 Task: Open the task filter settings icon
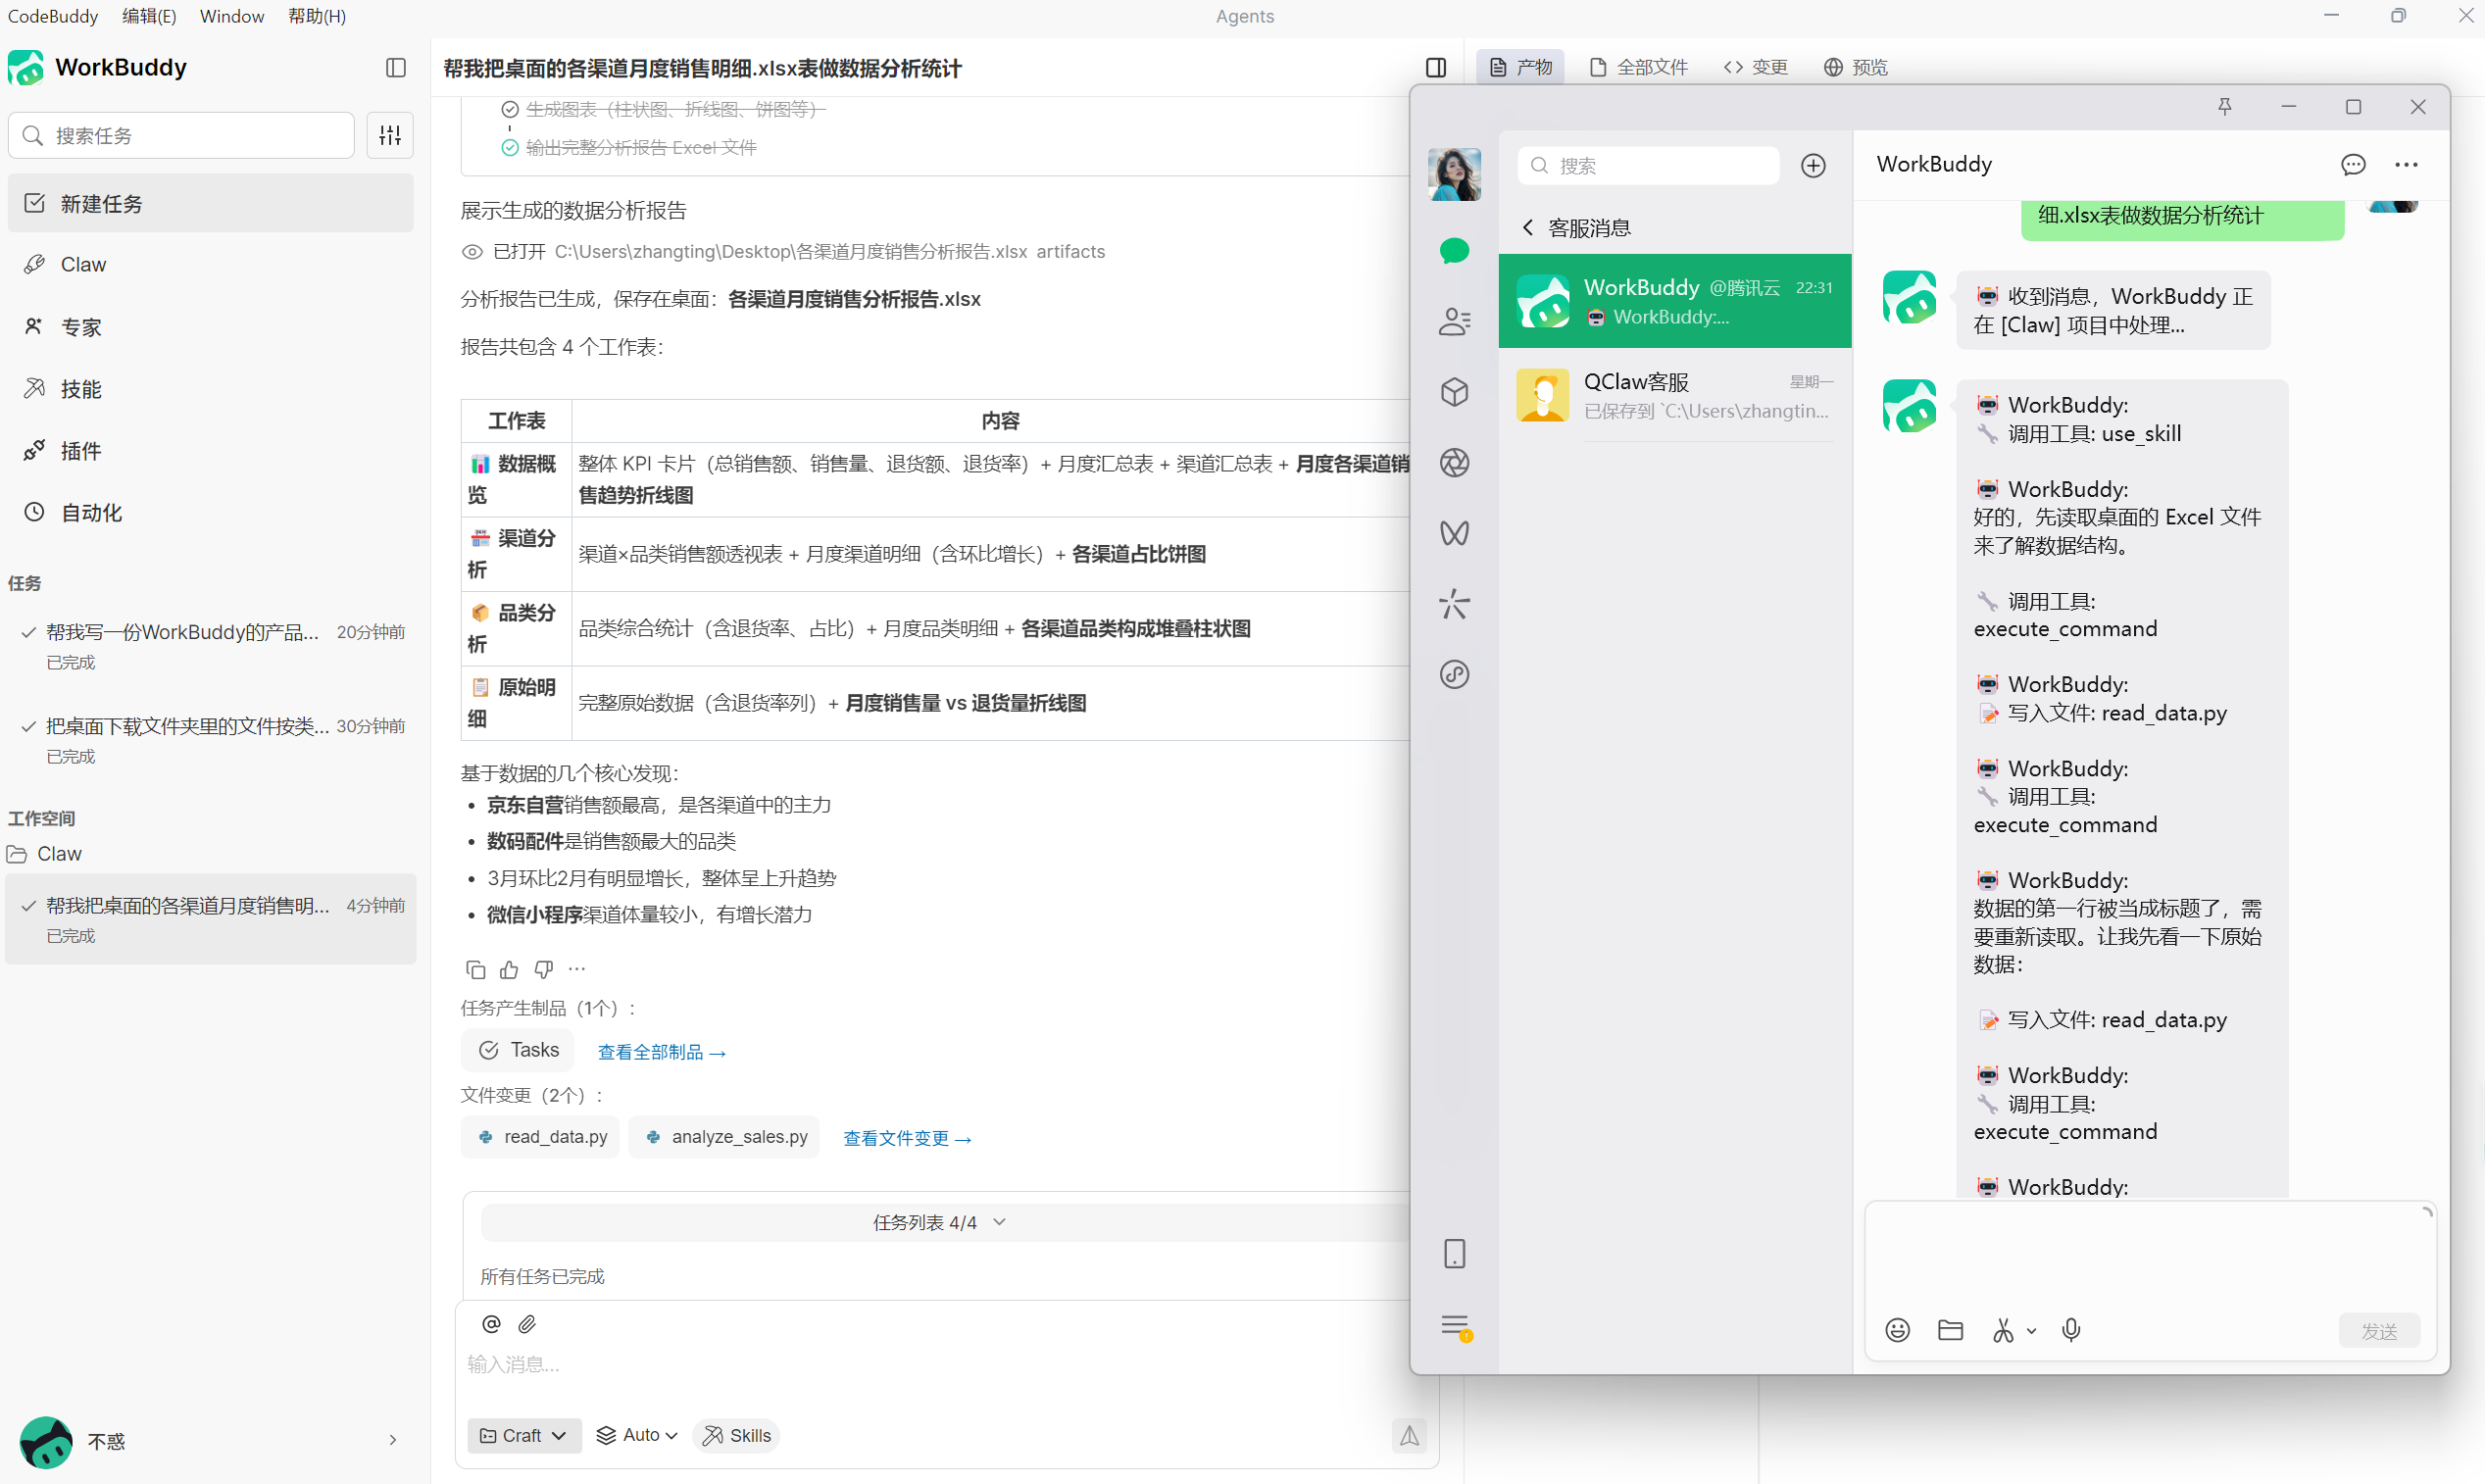(x=390, y=135)
